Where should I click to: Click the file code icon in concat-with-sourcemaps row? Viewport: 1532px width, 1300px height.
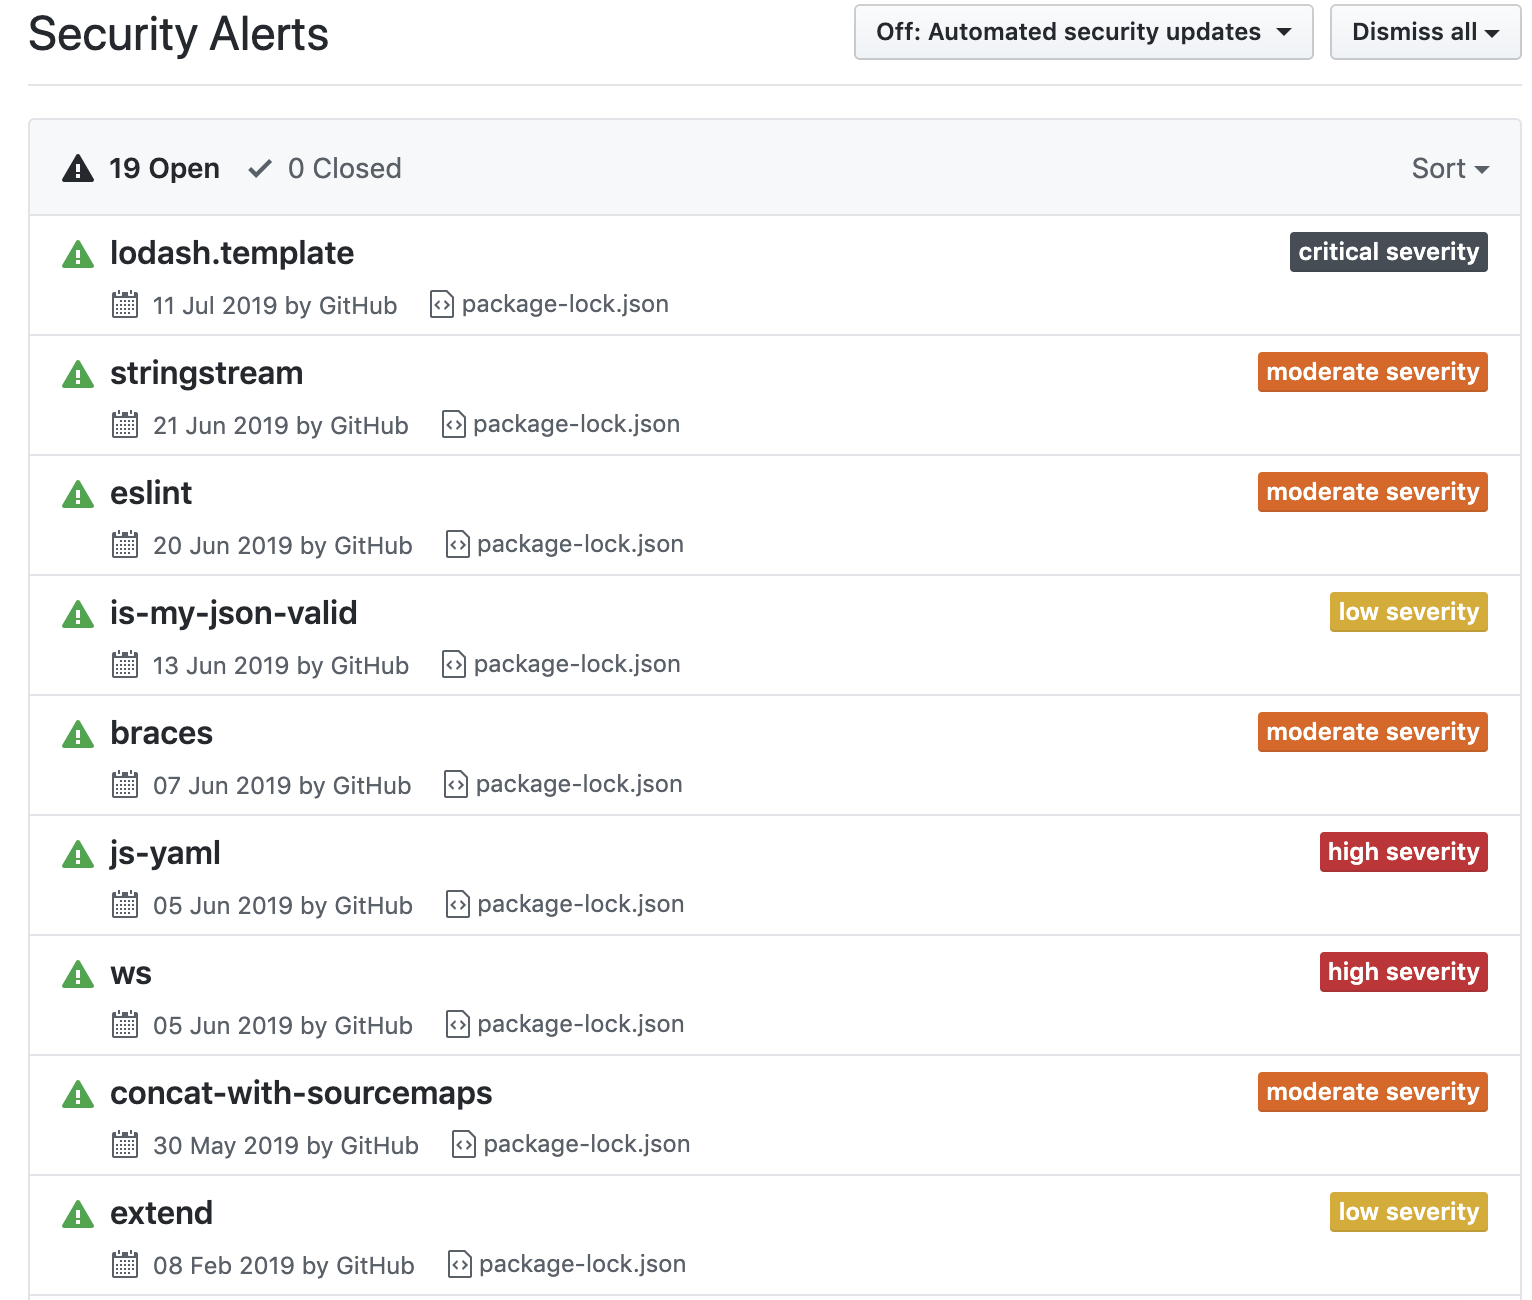pos(464,1144)
